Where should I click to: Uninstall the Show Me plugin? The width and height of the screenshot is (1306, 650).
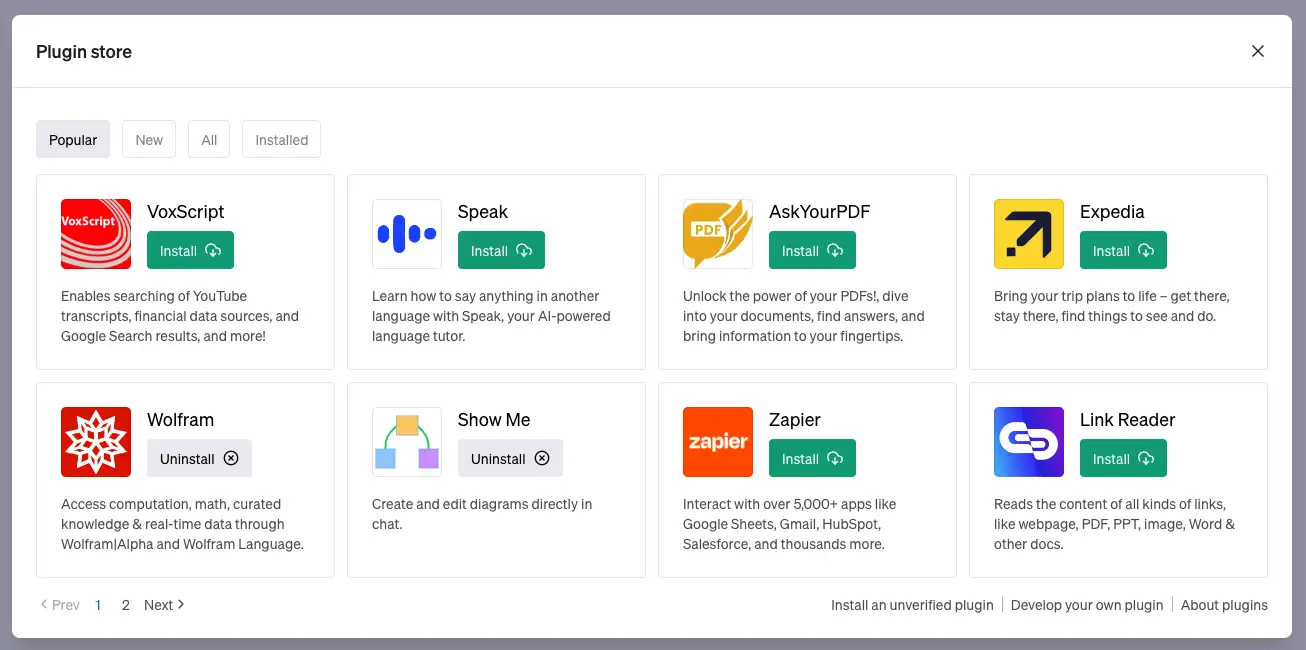point(510,458)
